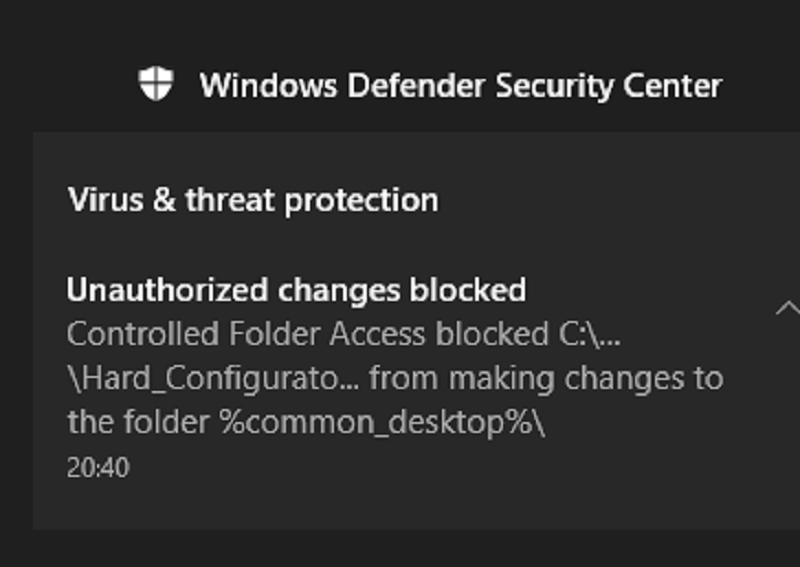800x567 pixels.
Task: Expand the notification with the chevron arrow
Action: point(788,308)
